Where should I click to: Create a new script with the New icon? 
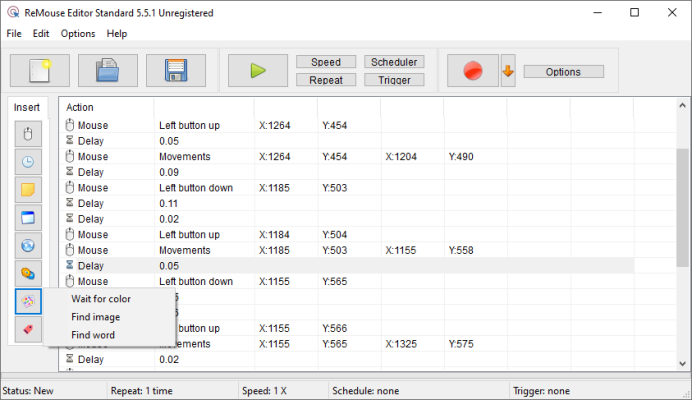click(40, 71)
